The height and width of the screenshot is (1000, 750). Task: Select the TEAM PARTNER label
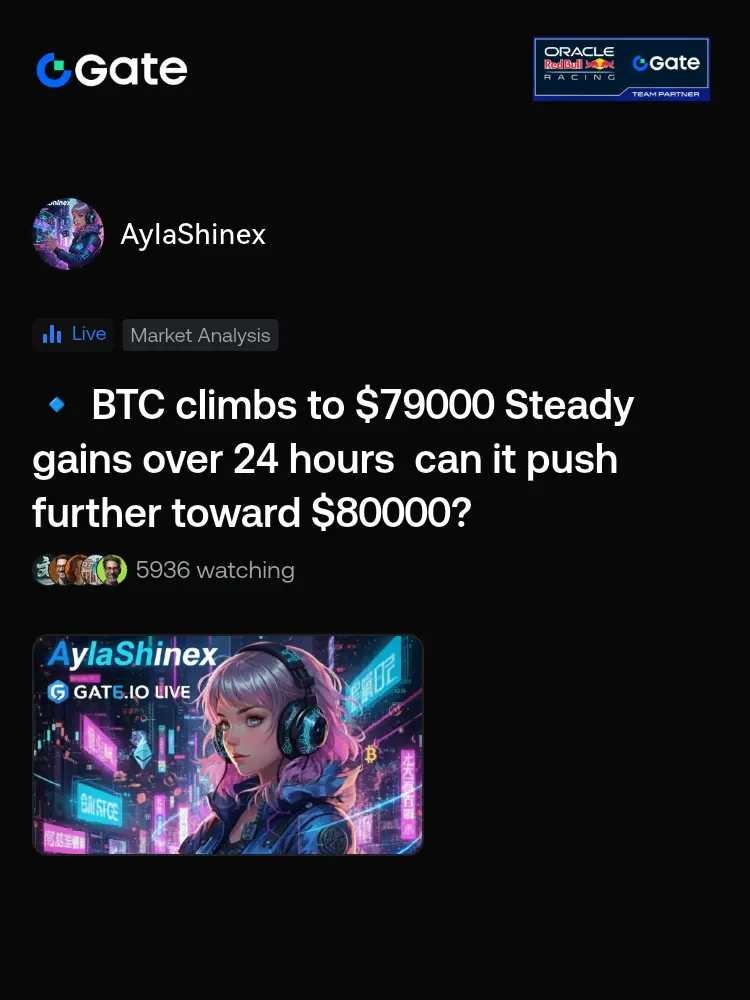(665, 94)
